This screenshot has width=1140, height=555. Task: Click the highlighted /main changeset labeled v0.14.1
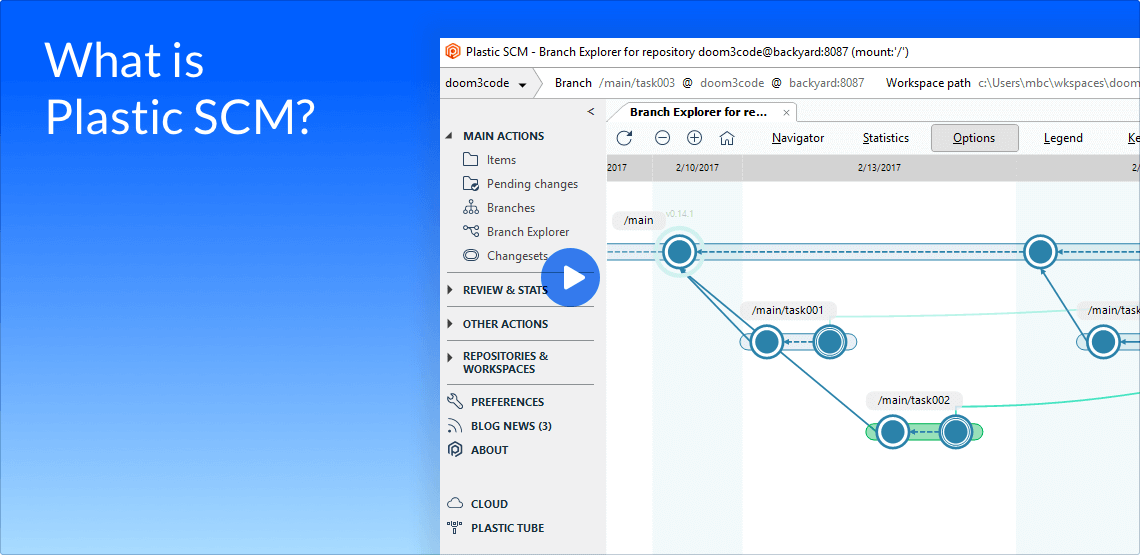click(x=680, y=252)
